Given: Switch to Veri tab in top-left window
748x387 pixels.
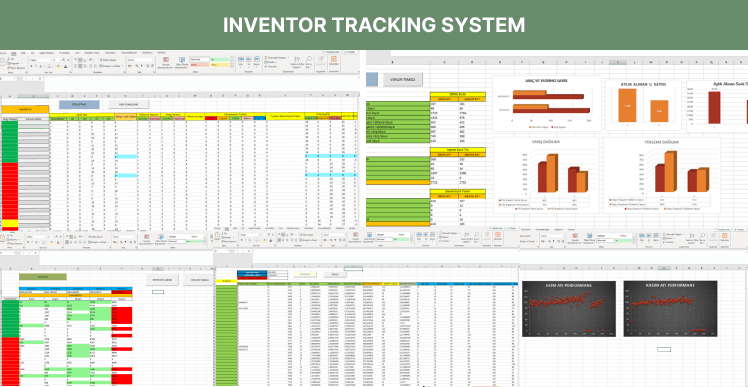Looking at the screenshot, I should (77, 52).
